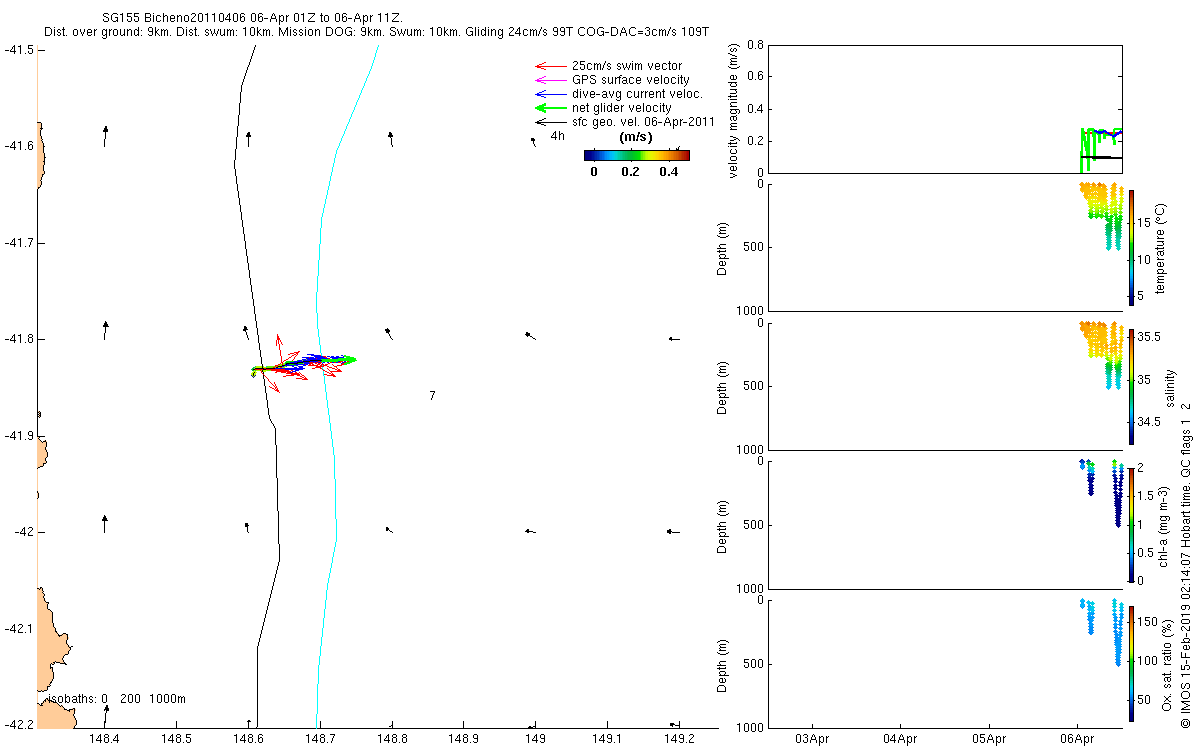Click the '35.5' salinity colorbar tick
The height and width of the screenshot is (750, 1200).
pos(1150,338)
